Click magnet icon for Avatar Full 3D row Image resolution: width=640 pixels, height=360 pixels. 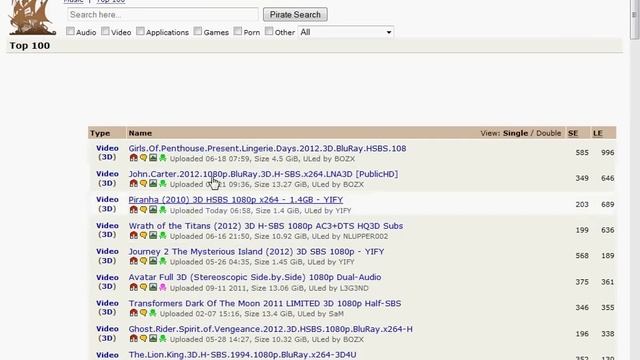click(133, 287)
